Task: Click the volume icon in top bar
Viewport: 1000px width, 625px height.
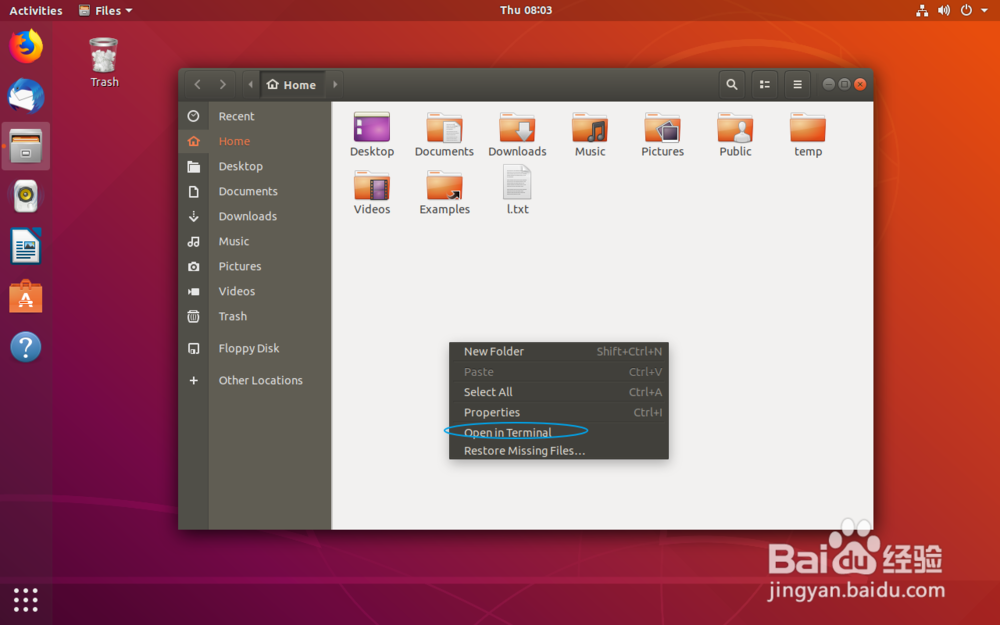Action: (x=944, y=10)
